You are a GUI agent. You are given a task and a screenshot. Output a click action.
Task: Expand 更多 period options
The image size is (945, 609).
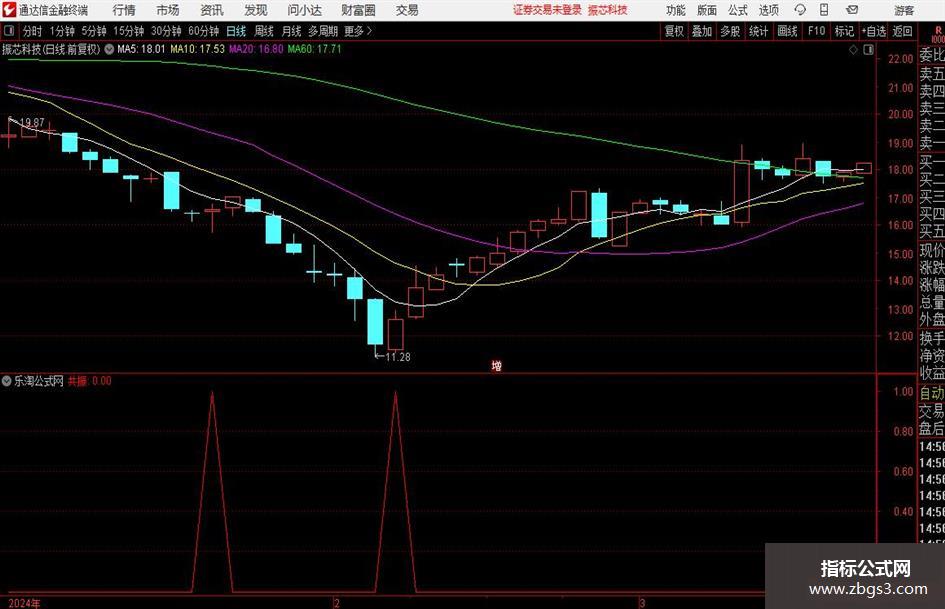tap(358, 31)
